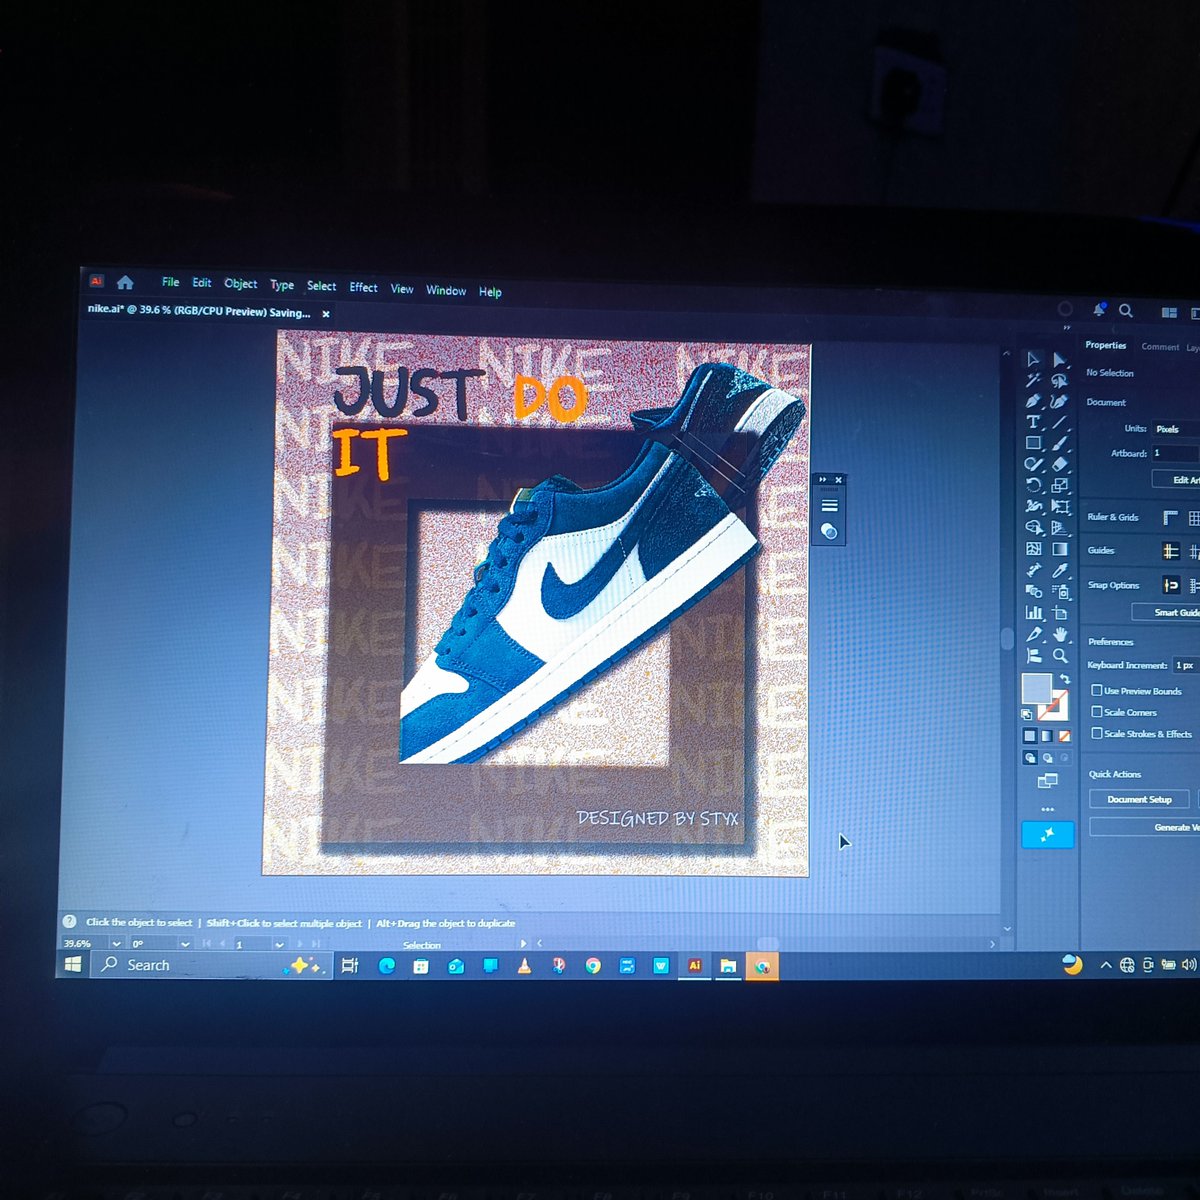Screen dimensions: 1200x1200
Task: Select the Selection tool arrow
Action: 1033,359
